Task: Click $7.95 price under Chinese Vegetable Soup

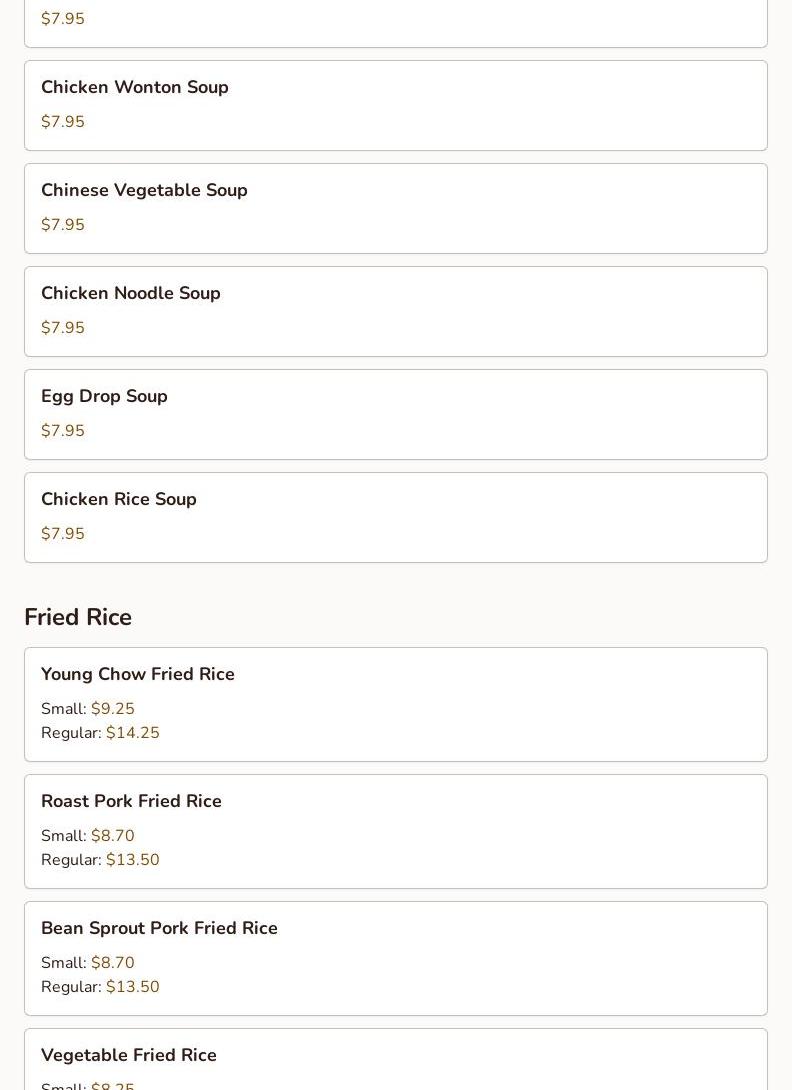Action: click(63, 225)
